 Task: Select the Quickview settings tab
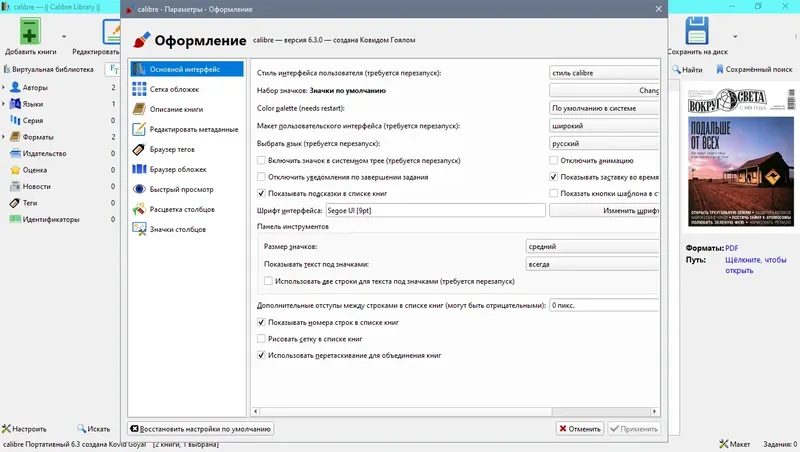point(187,189)
